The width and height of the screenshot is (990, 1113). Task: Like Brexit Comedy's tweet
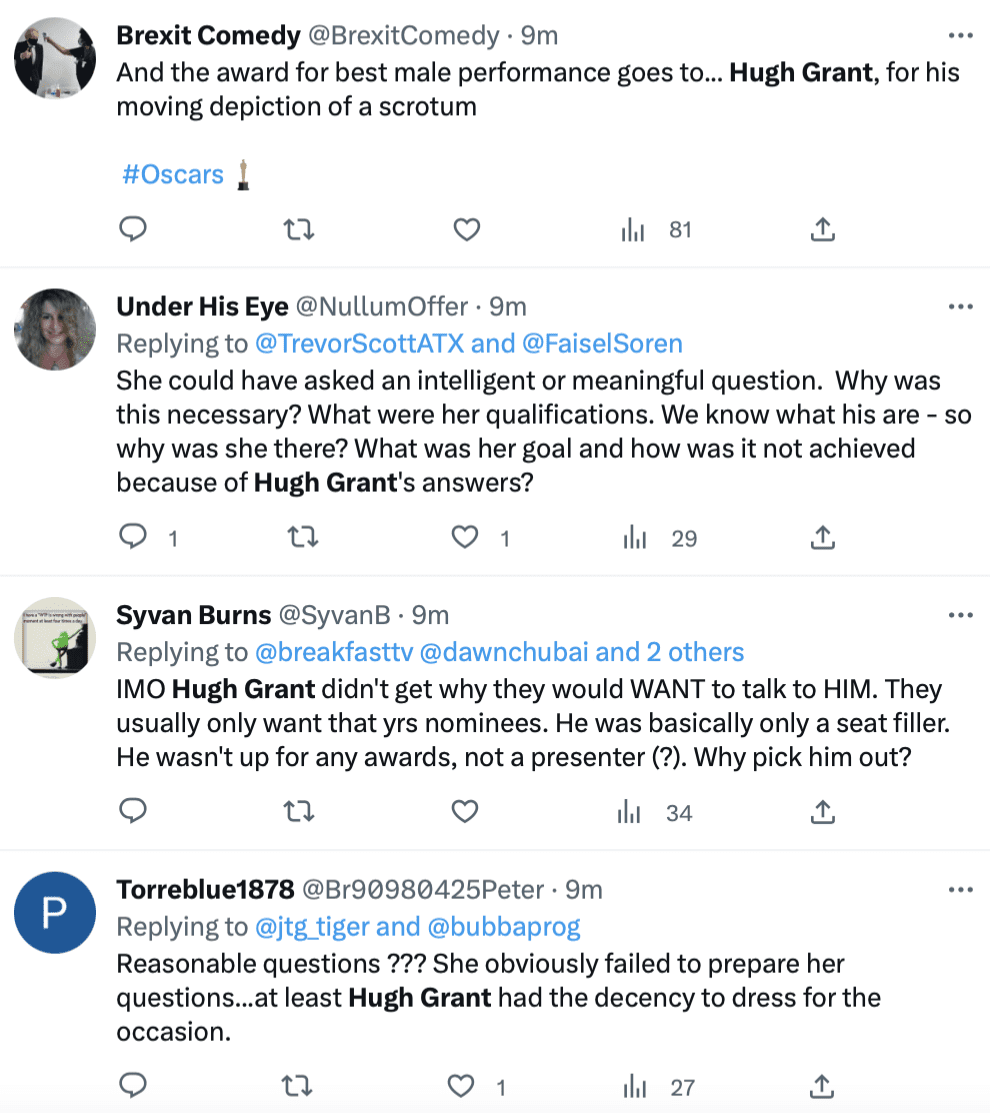pos(466,229)
